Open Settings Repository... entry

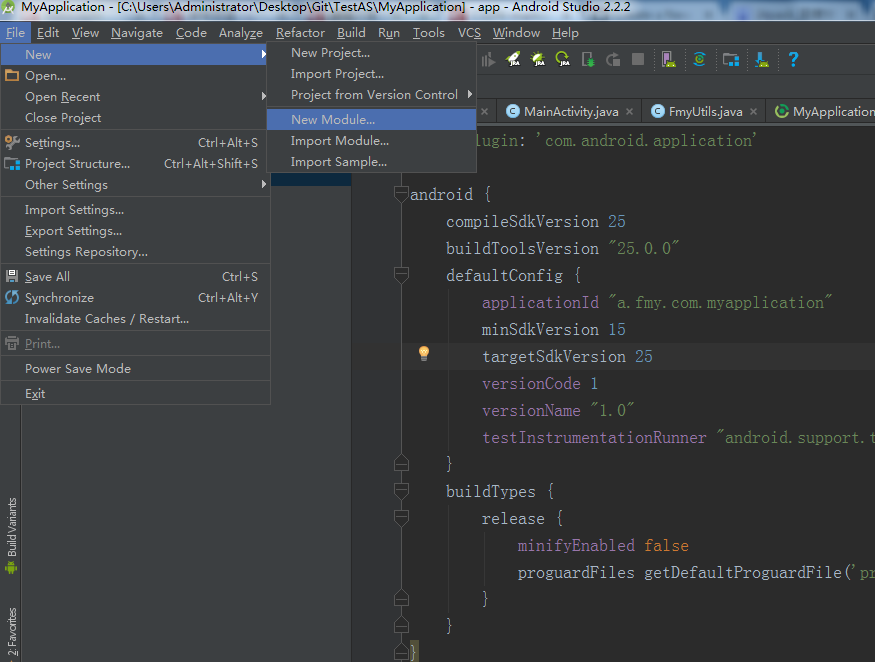[x=136, y=252]
